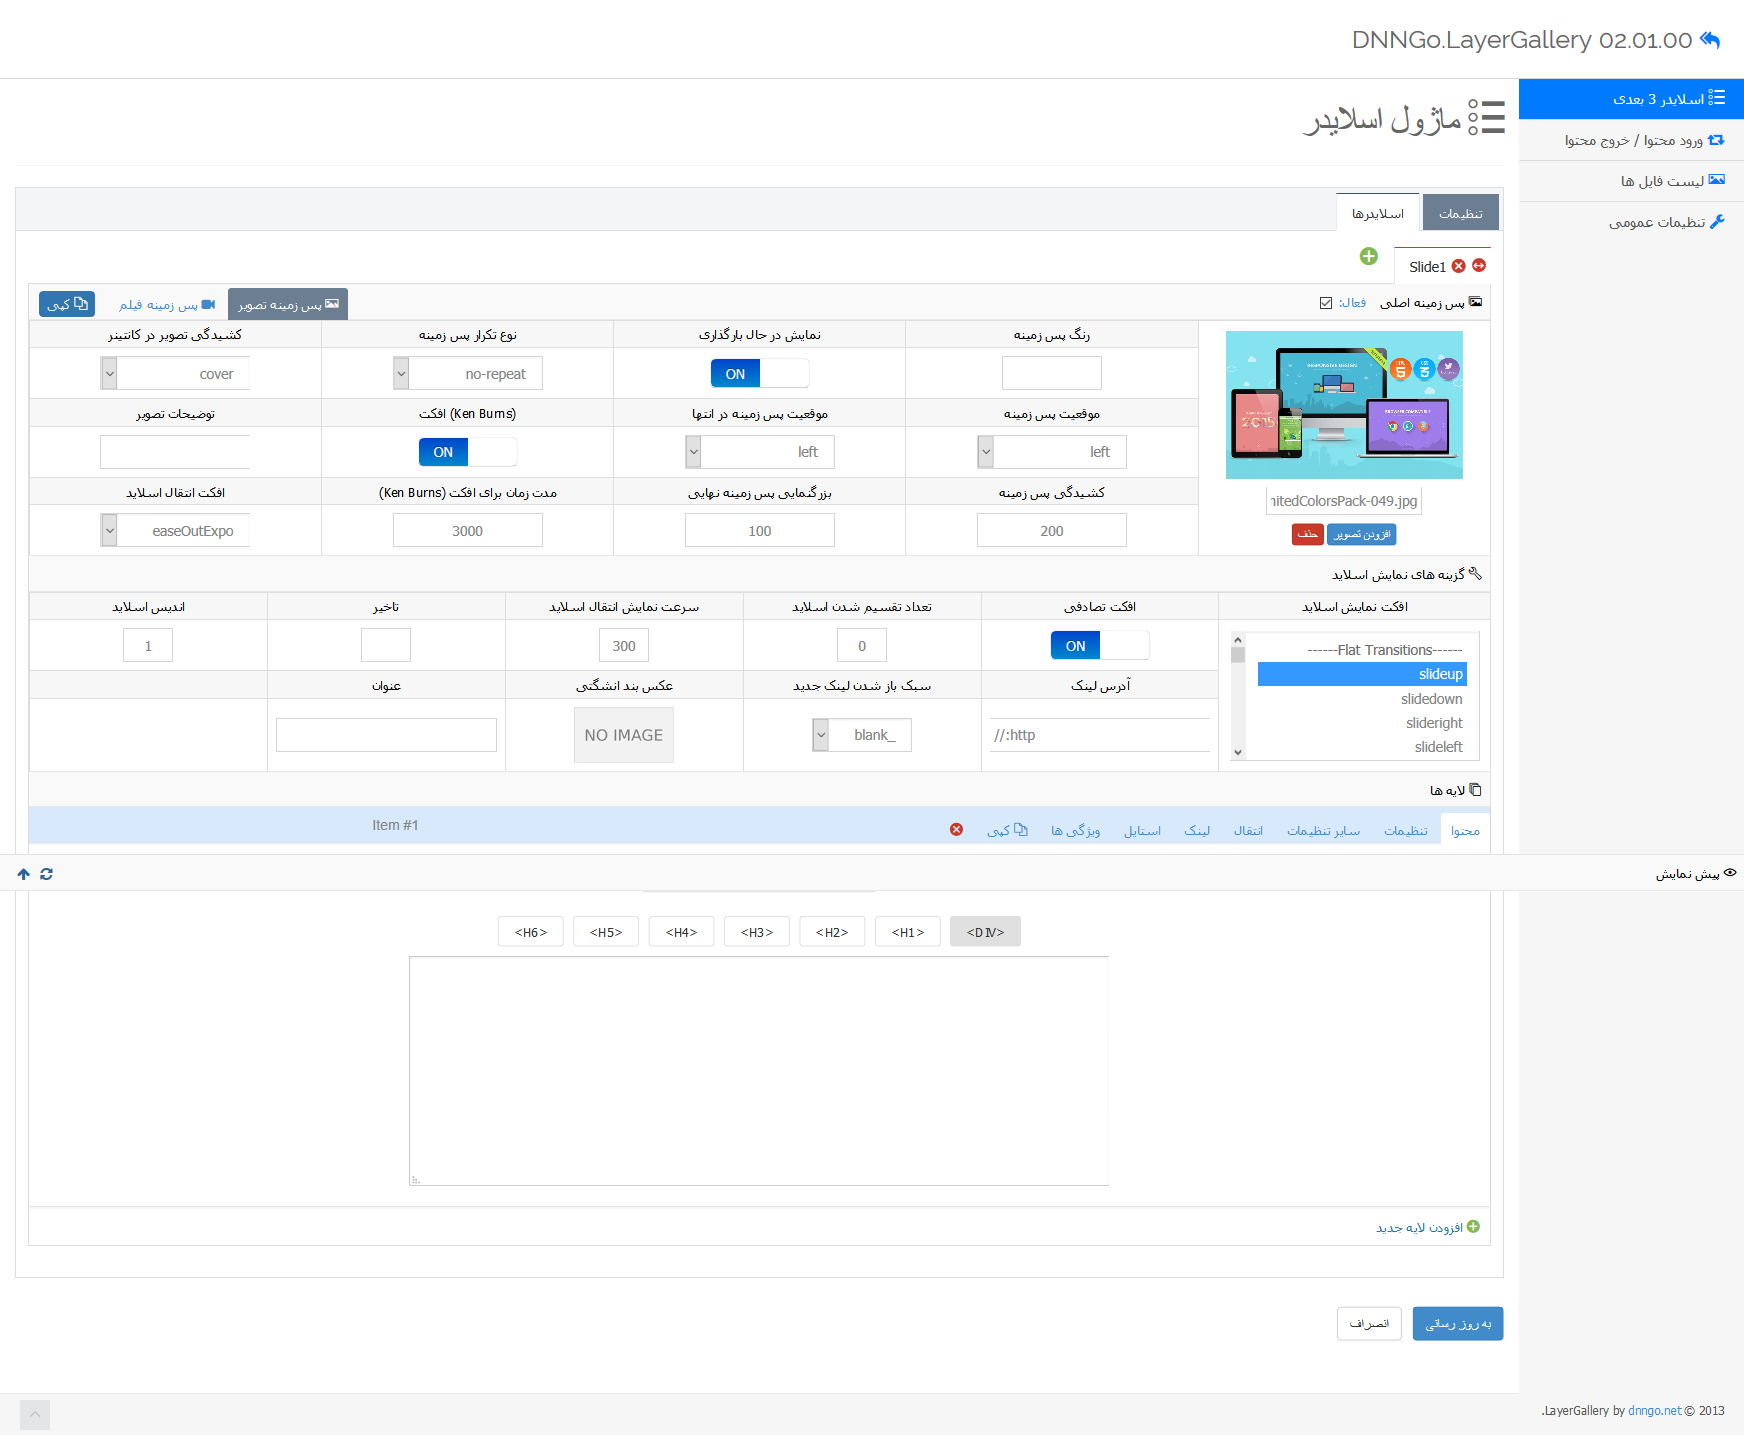1744x1435 pixels.
Task: Toggle the random effect ON switch
Action: pos(1099,646)
